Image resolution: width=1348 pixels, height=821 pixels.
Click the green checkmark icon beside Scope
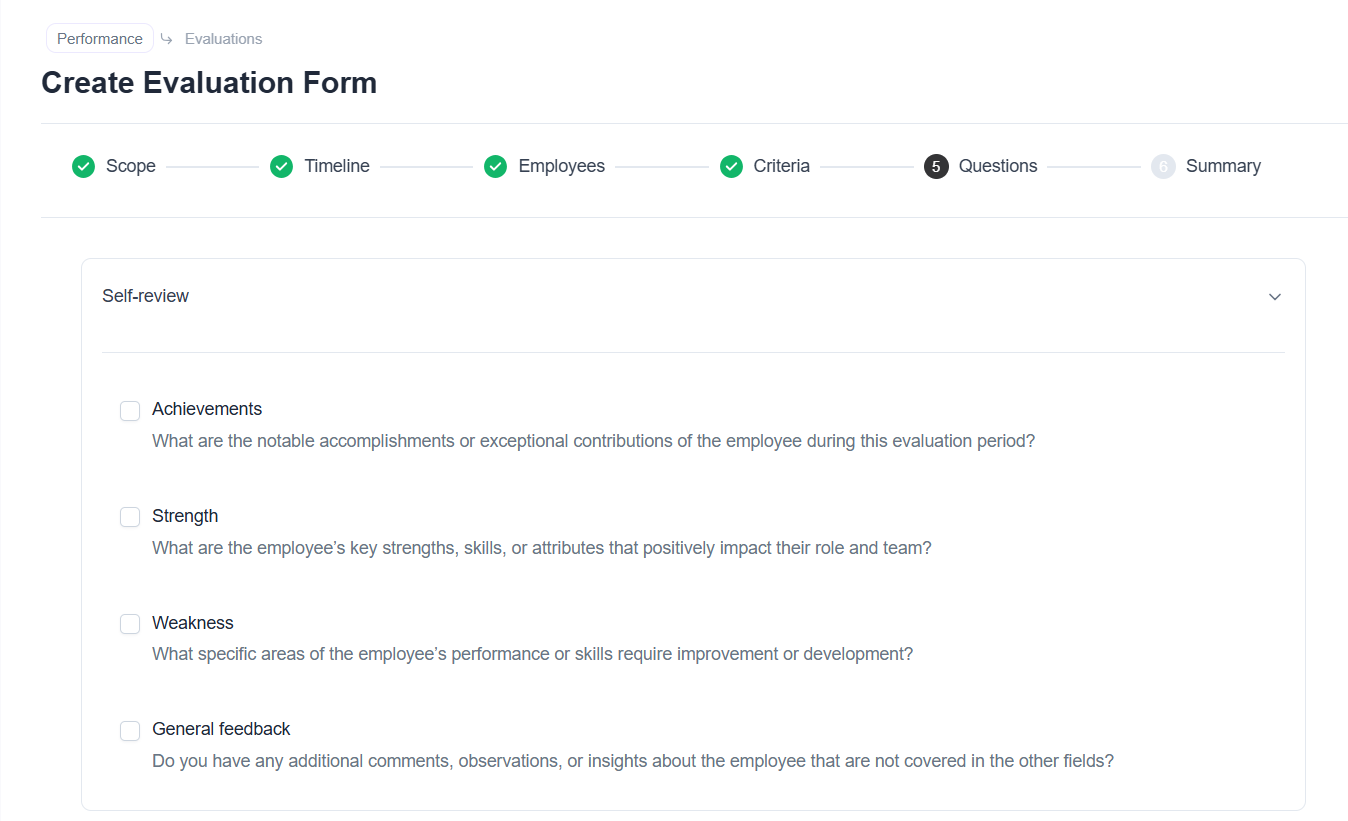click(x=83, y=167)
